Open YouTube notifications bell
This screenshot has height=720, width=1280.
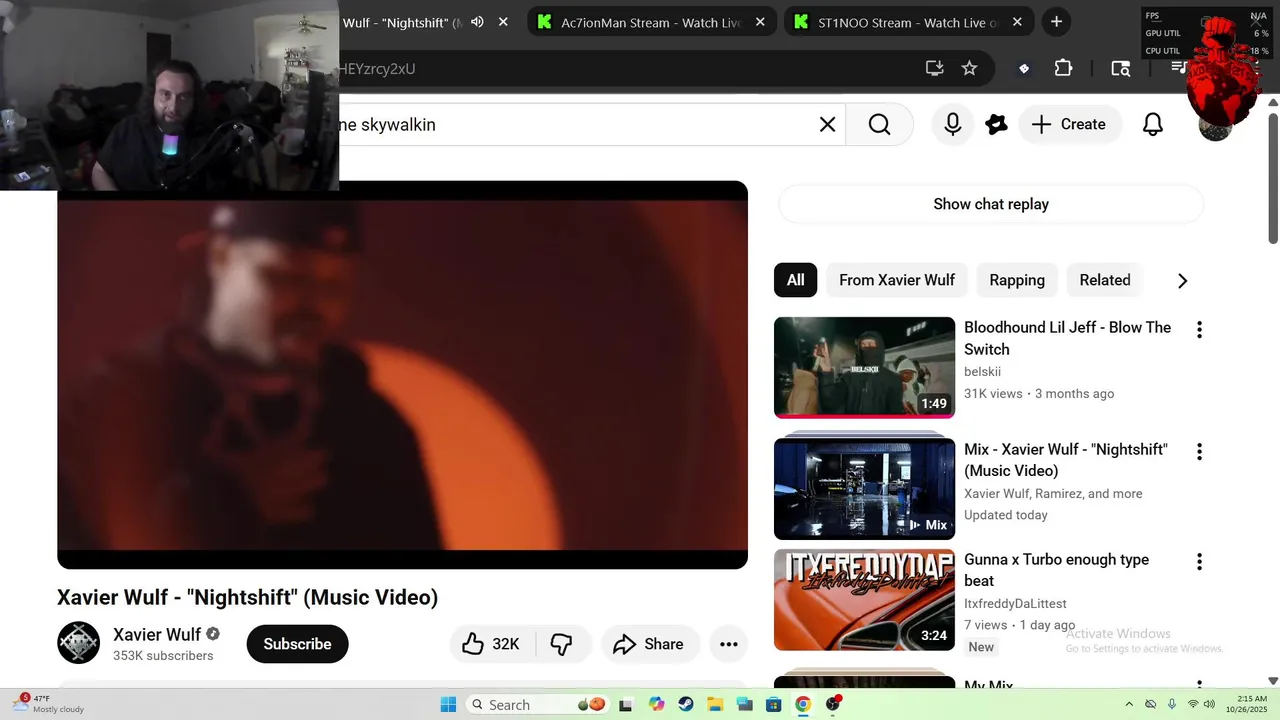pyautogui.click(x=1153, y=124)
